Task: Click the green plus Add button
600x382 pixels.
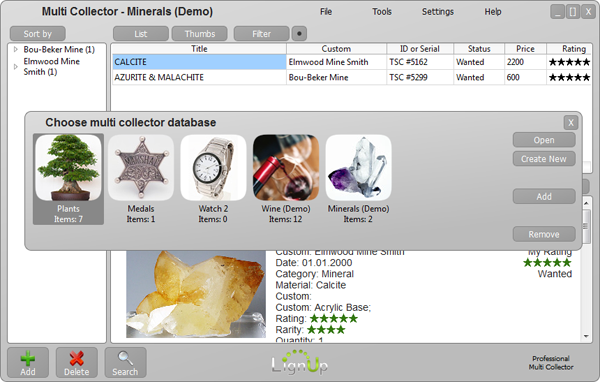Action: tap(28, 362)
